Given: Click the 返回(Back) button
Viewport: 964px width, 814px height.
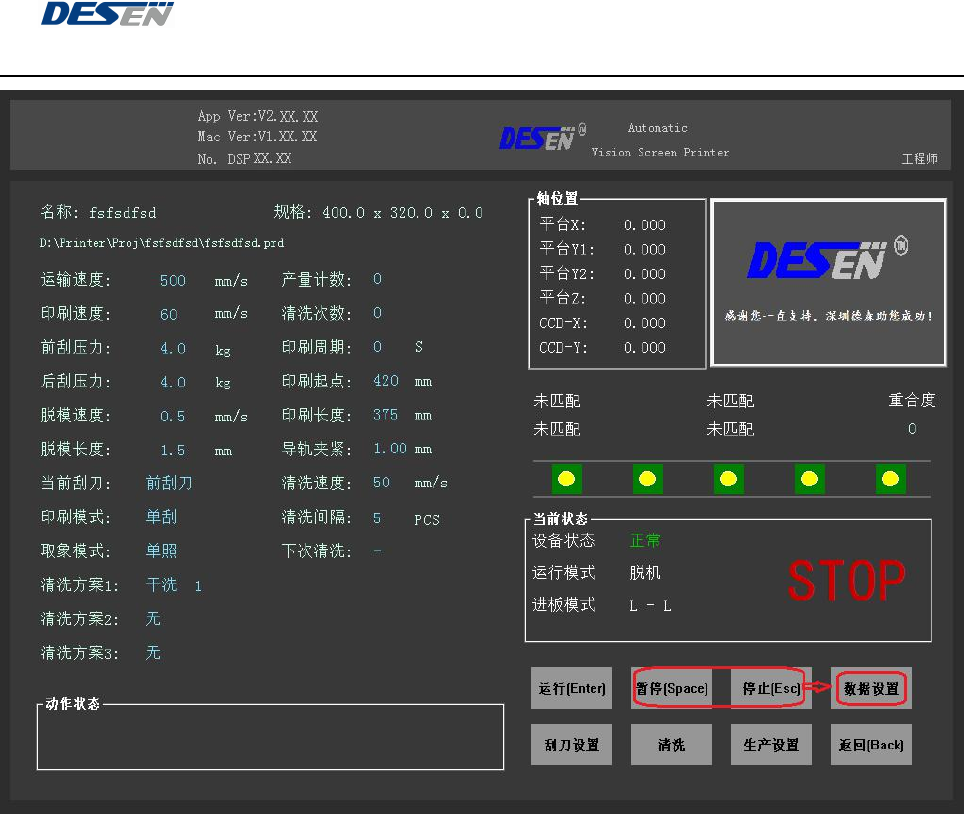Looking at the screenshot, I should (871, 745).
